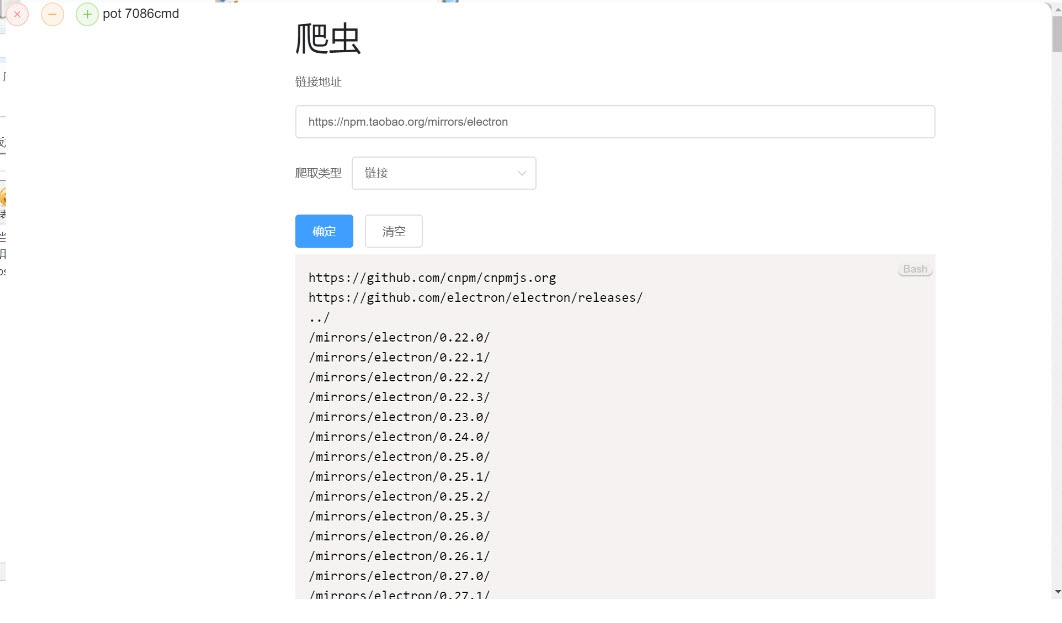Click the 爬虫 page heading
Screen dimensions: 1062x623
coord(328,39)
